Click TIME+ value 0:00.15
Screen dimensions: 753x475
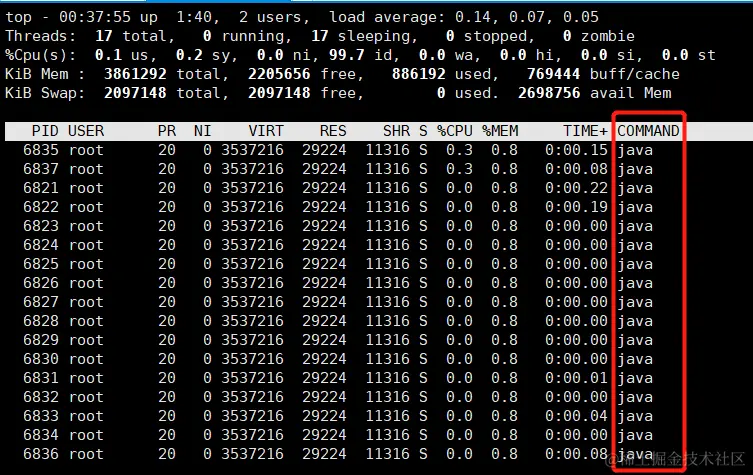576,150
